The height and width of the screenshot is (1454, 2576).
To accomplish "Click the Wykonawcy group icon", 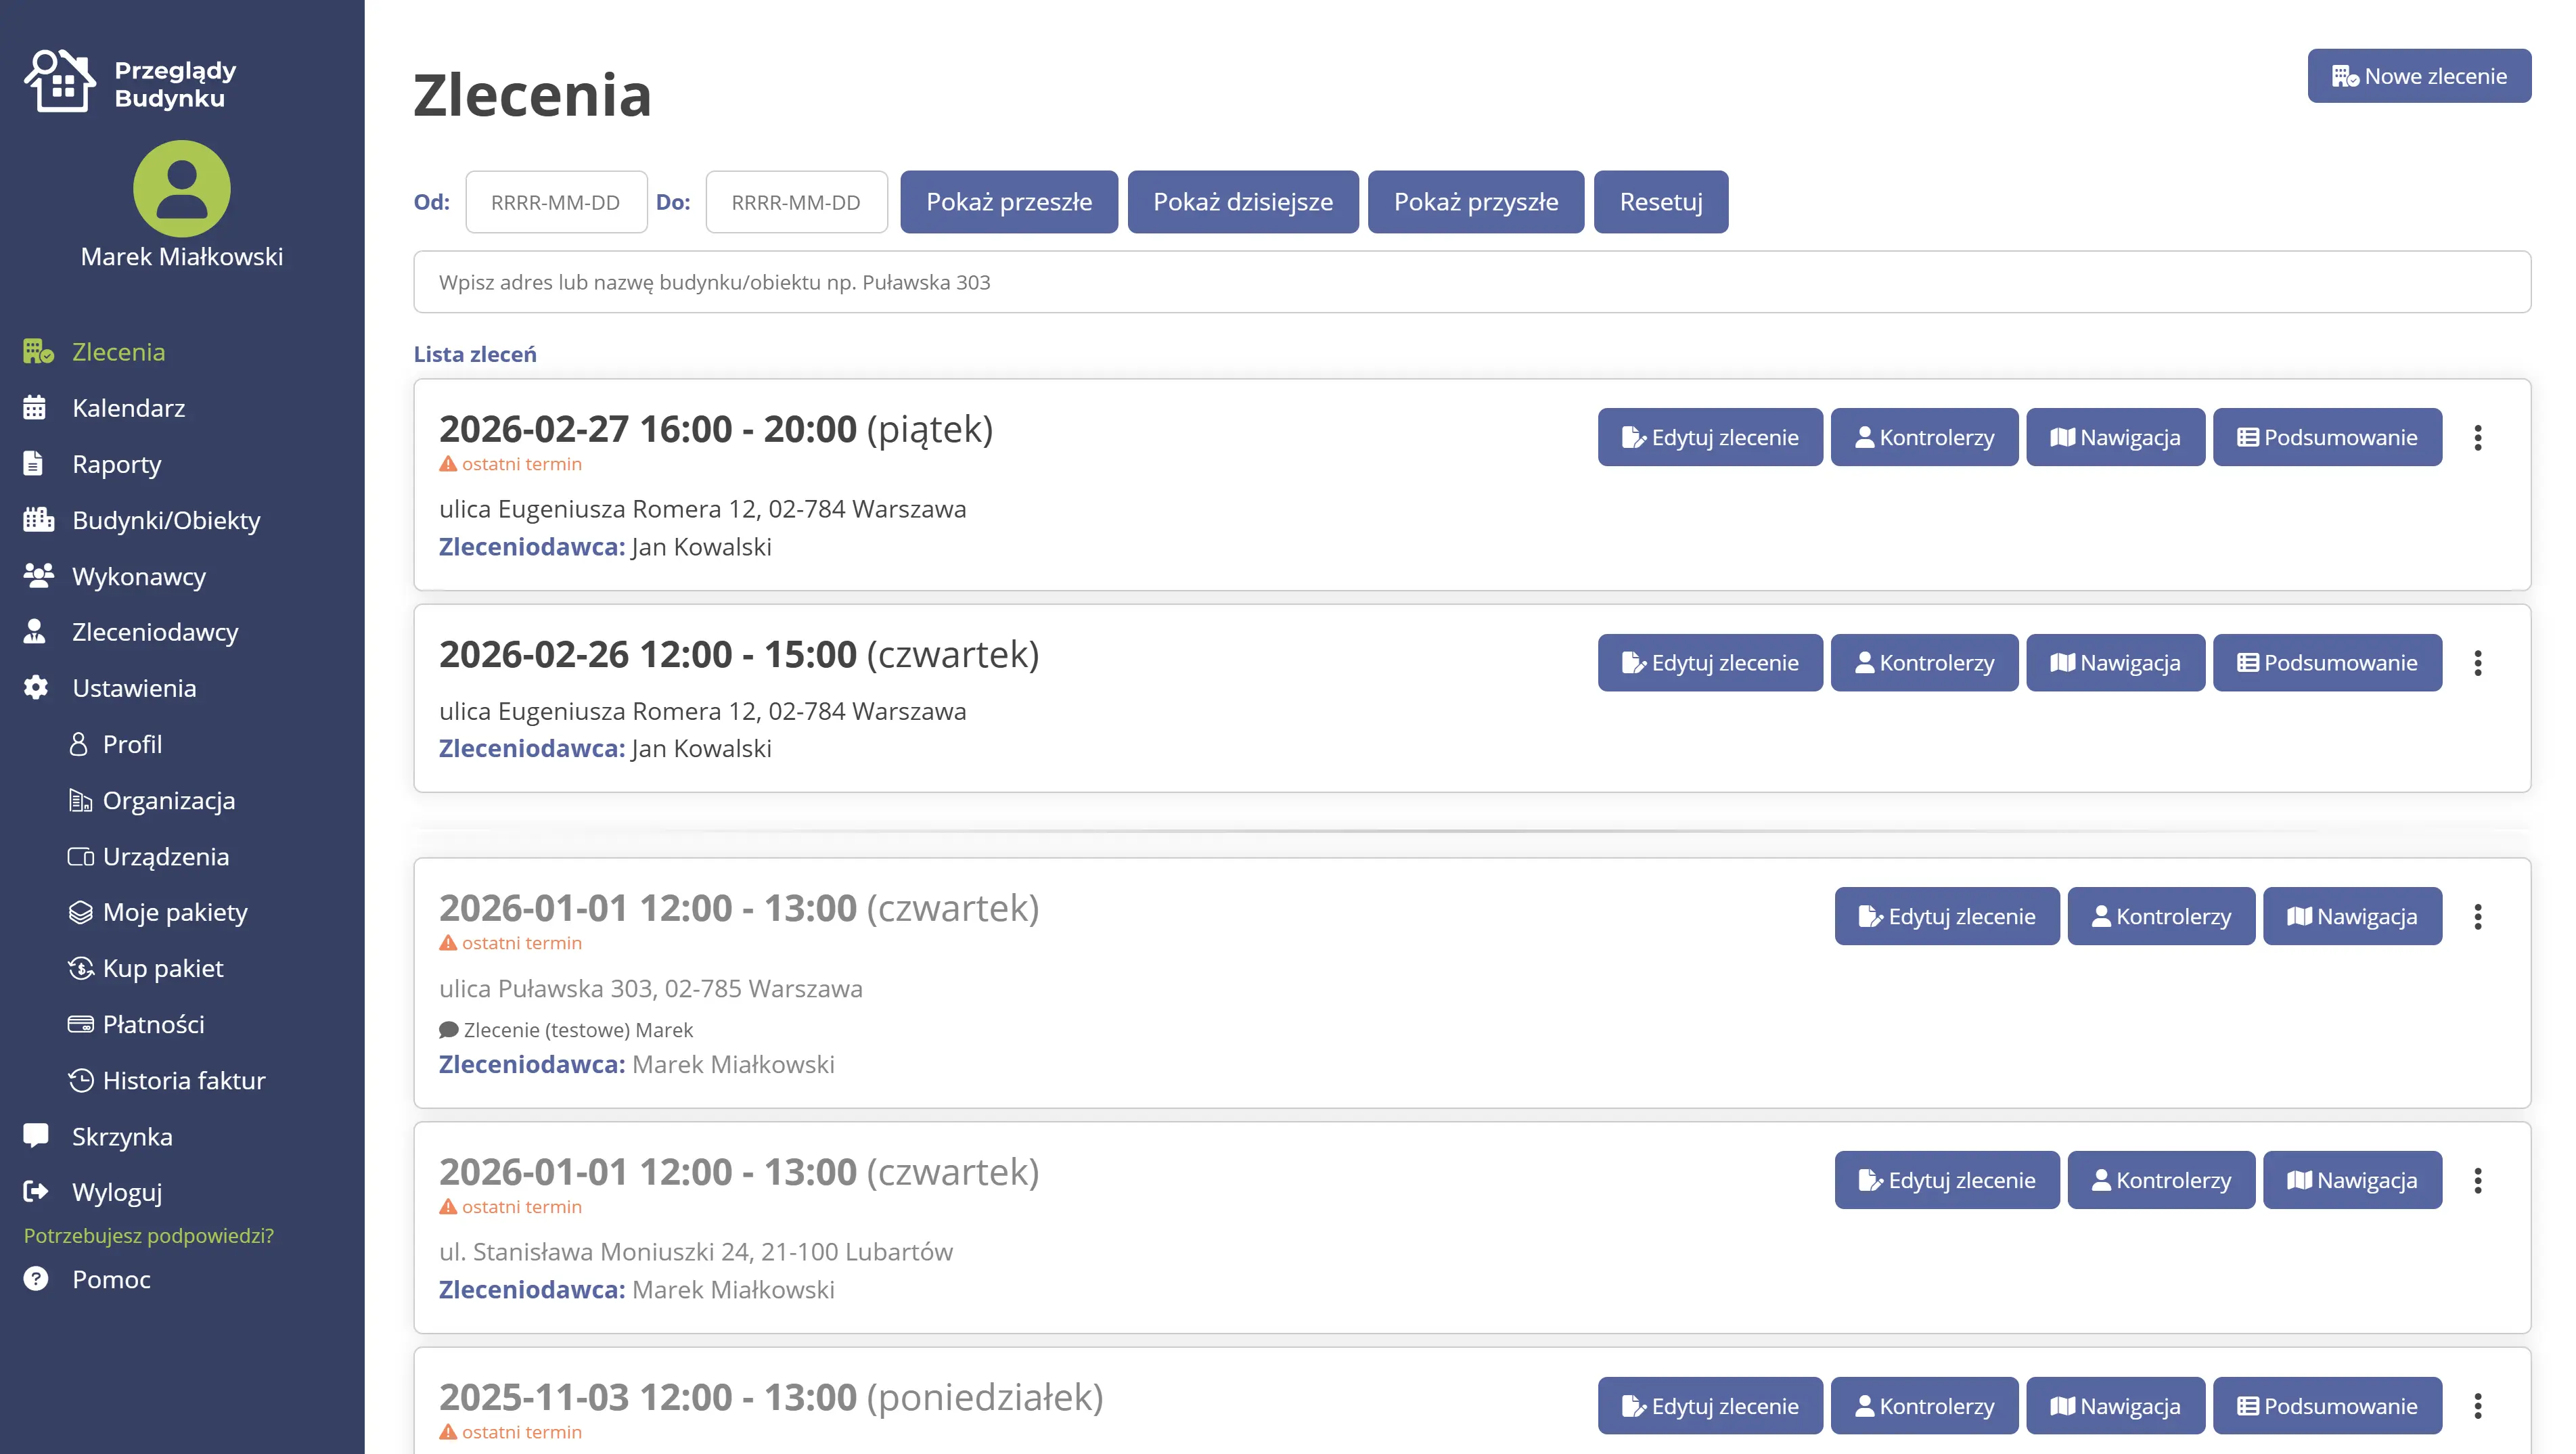I will tap(38, 576).
